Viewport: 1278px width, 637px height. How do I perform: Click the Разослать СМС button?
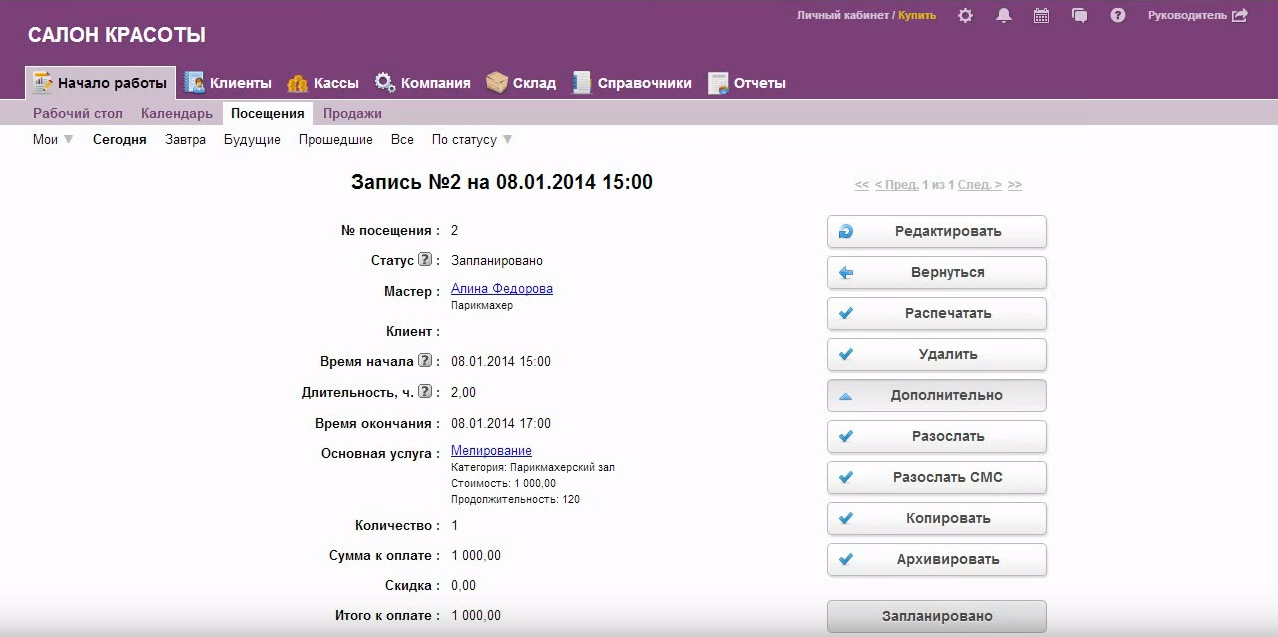point(936,477)
